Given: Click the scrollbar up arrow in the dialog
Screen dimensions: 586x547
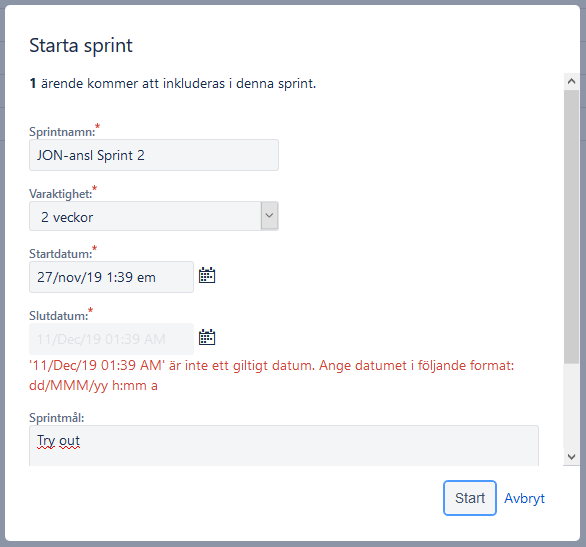Looking at the screenshot, I should pyautogui.click(x=571, y=81).
